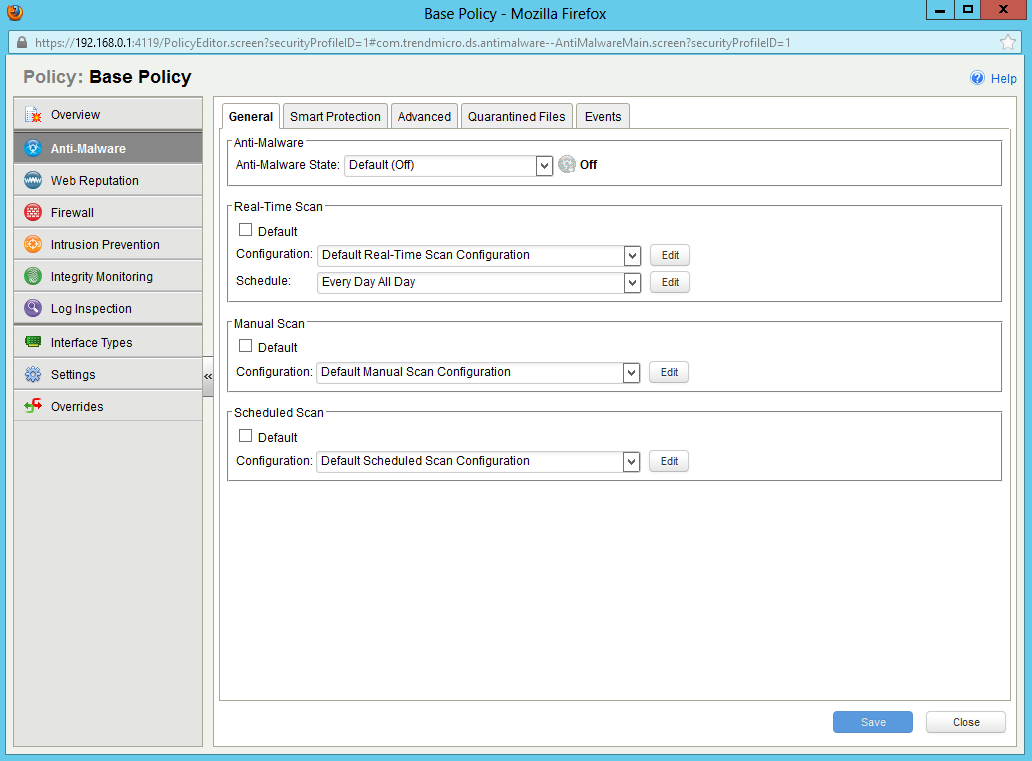The image size is (1032, 761).
Task: Click the Log Inspection magnifier icon
Action: coord(33,309)
